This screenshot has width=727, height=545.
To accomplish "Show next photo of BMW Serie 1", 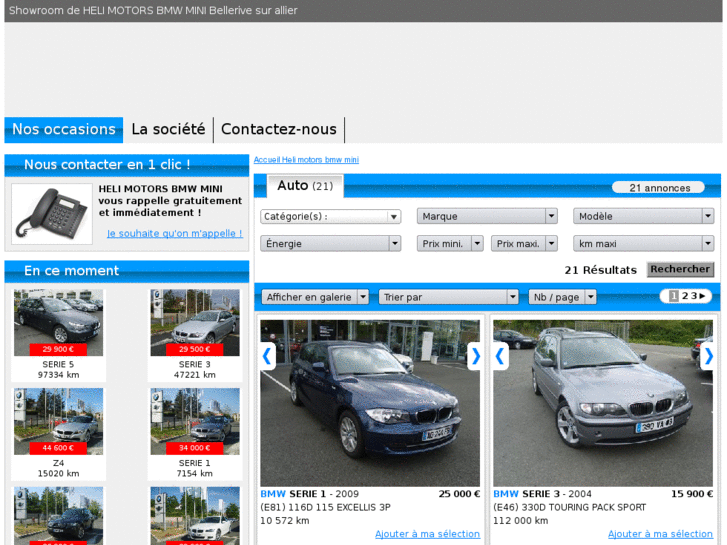I will click(474, 356).
